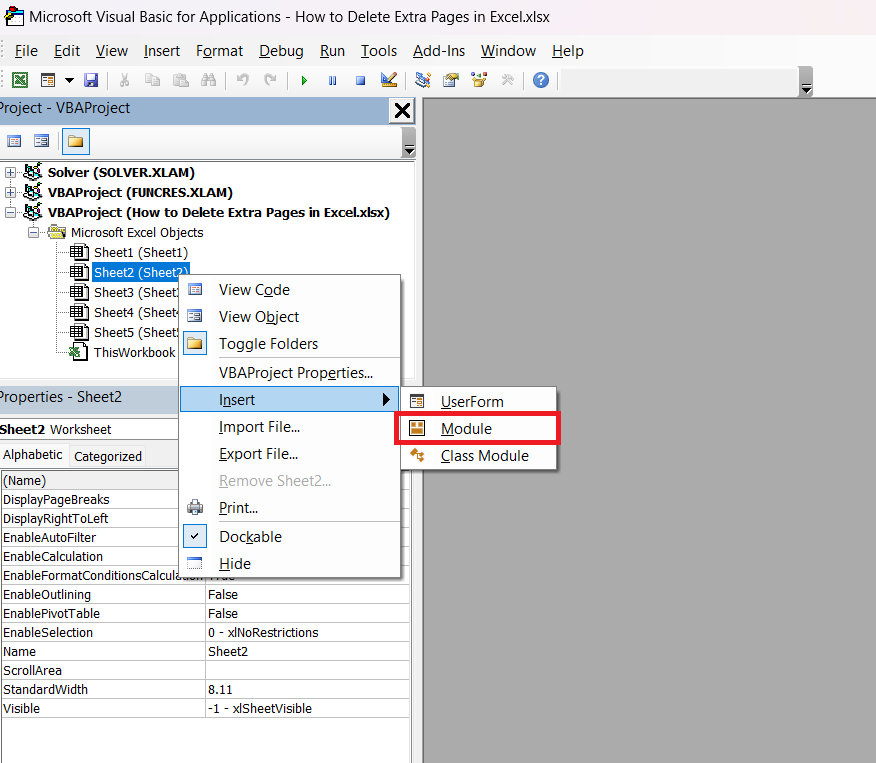Viewport: 876px width, 763px height.
Task: Switch to the Alphabetic properties tab
Action: (x=33, y=455)
